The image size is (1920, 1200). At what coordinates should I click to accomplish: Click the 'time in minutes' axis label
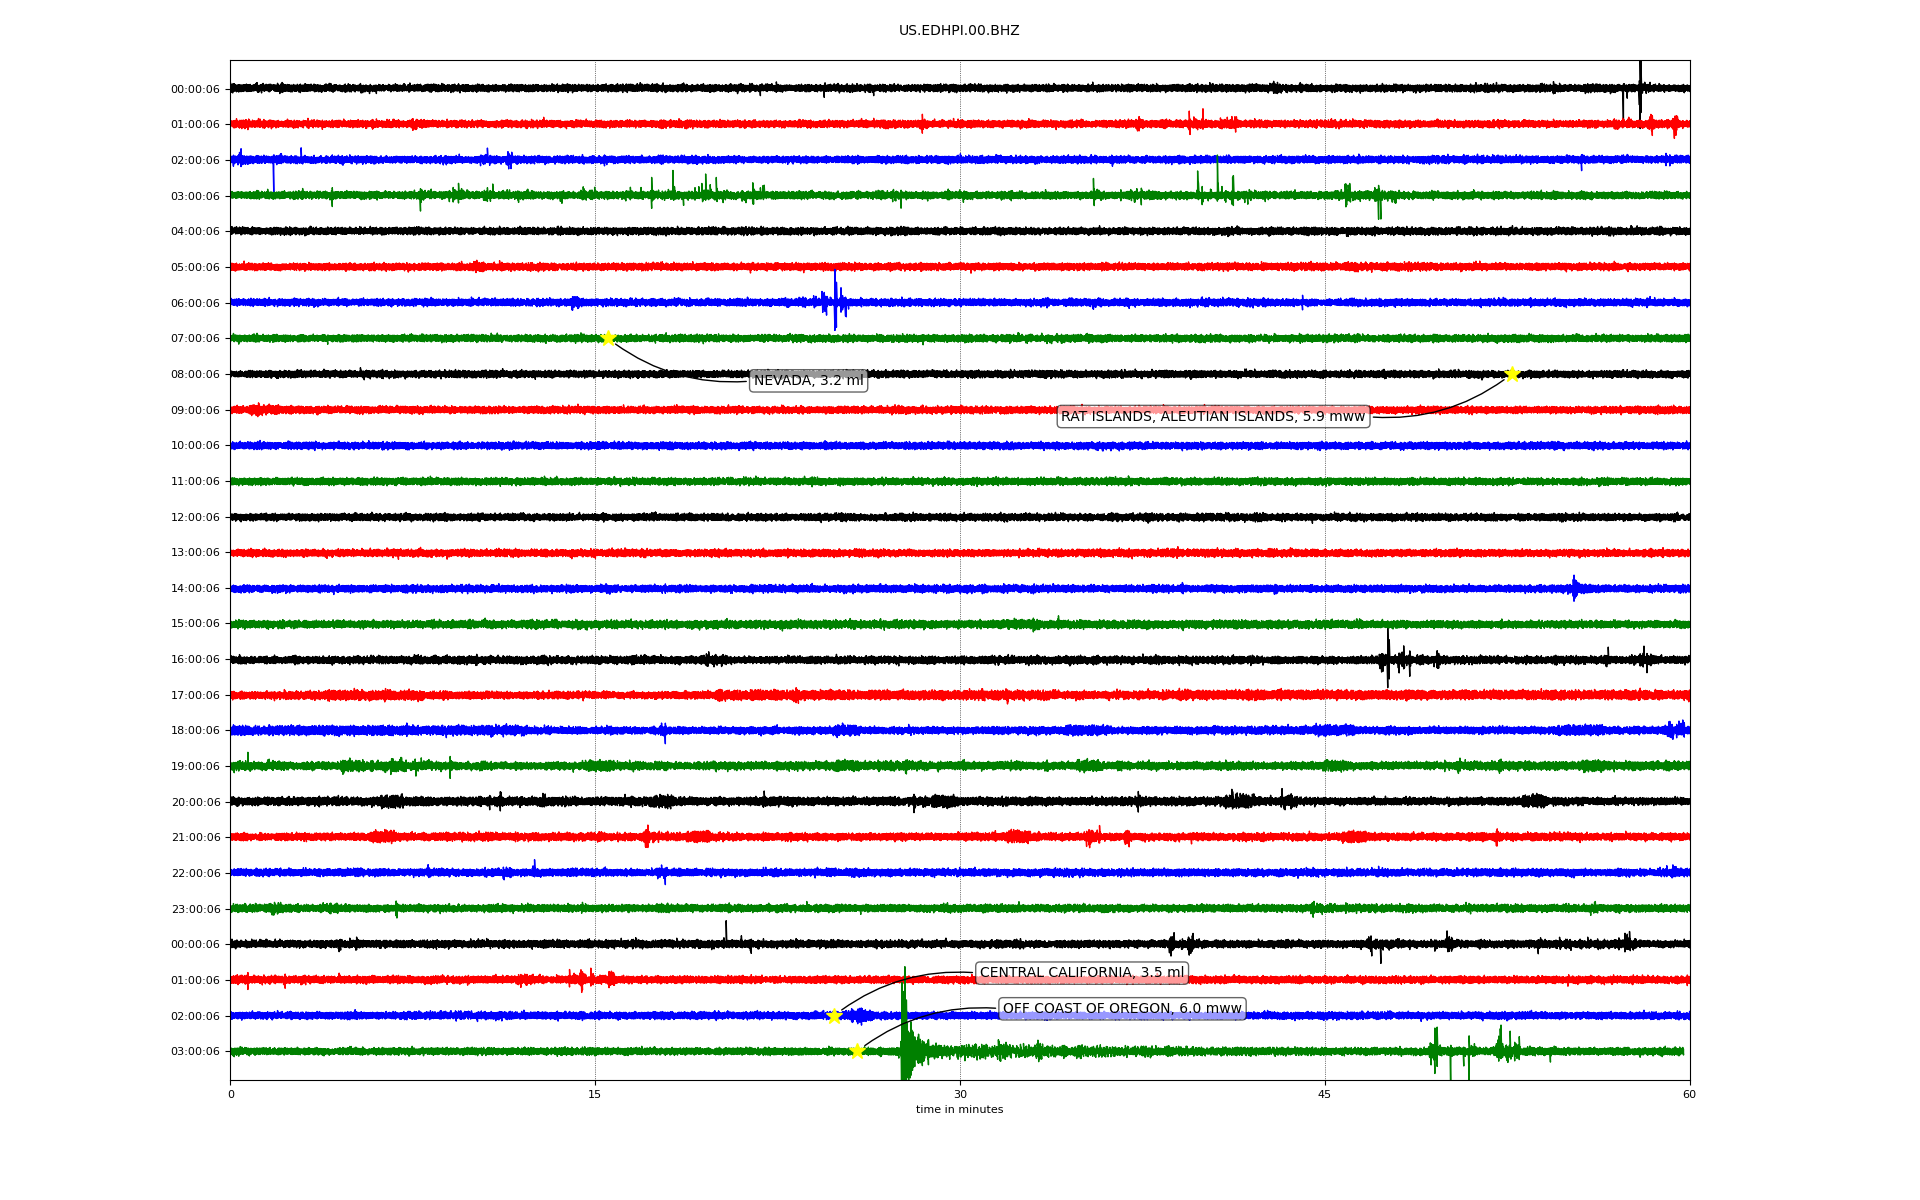[x=959, y=1110]
